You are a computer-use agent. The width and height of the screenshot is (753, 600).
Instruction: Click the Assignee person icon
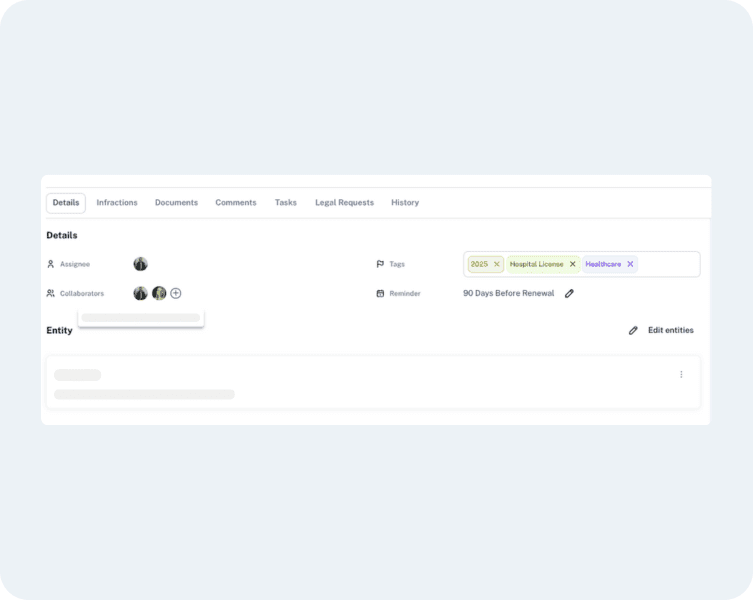coord(50,264)
